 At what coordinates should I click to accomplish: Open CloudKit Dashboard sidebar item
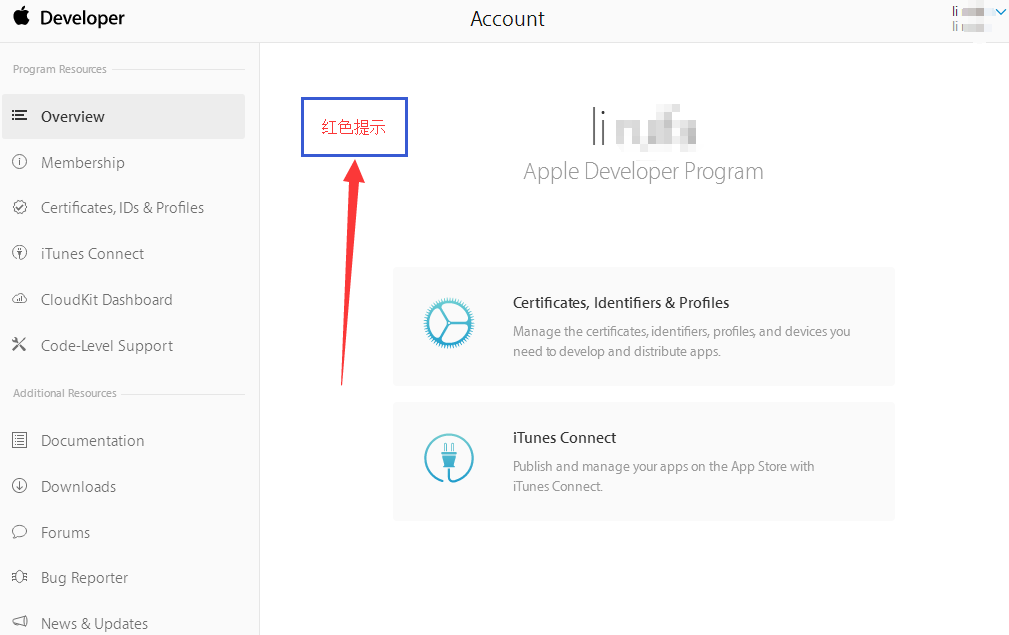(107, 300)
